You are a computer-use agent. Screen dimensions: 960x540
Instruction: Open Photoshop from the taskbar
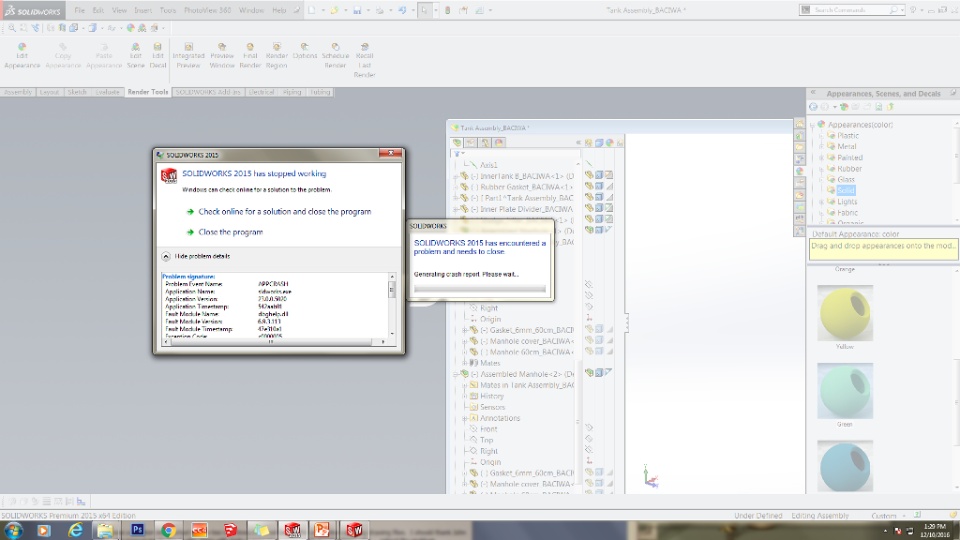[137, 530]
